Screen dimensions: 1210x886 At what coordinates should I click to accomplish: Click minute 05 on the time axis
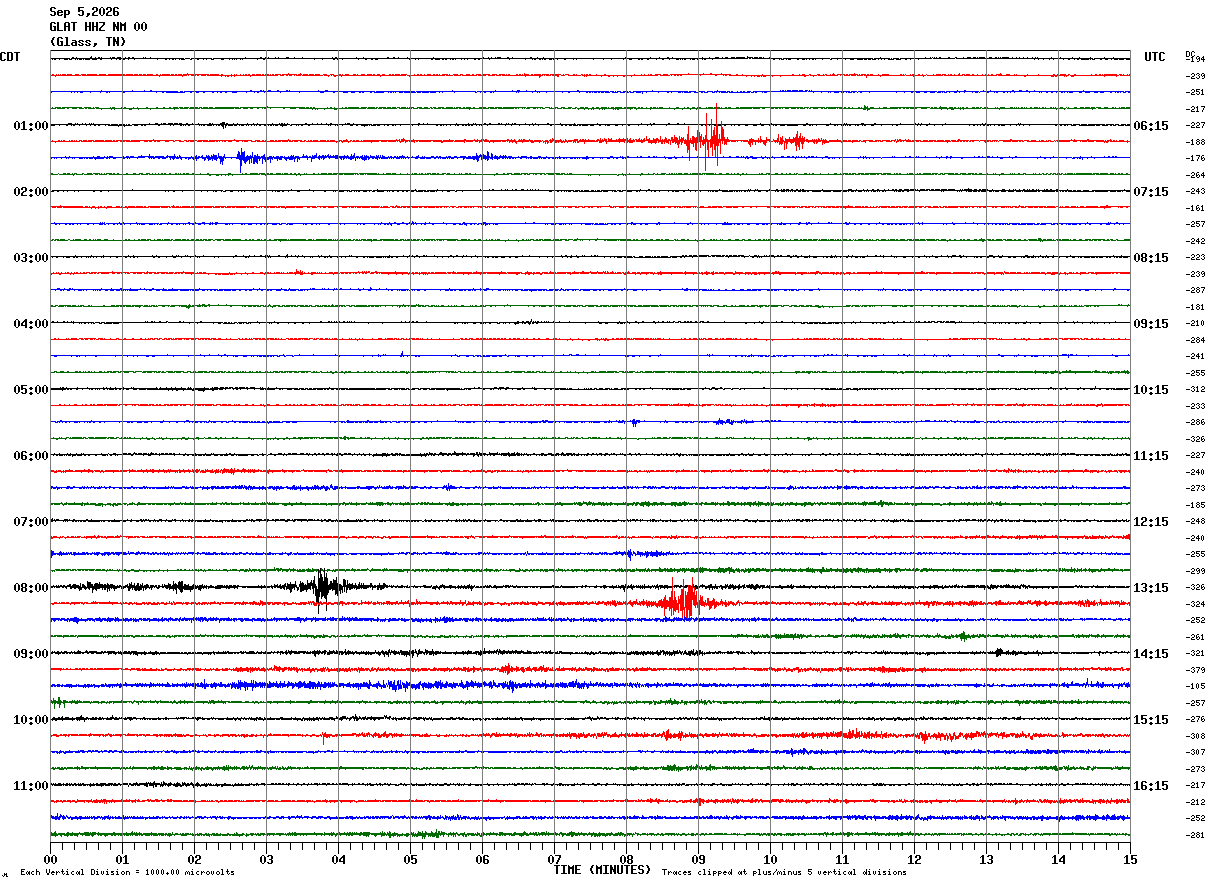coord(410,859)
